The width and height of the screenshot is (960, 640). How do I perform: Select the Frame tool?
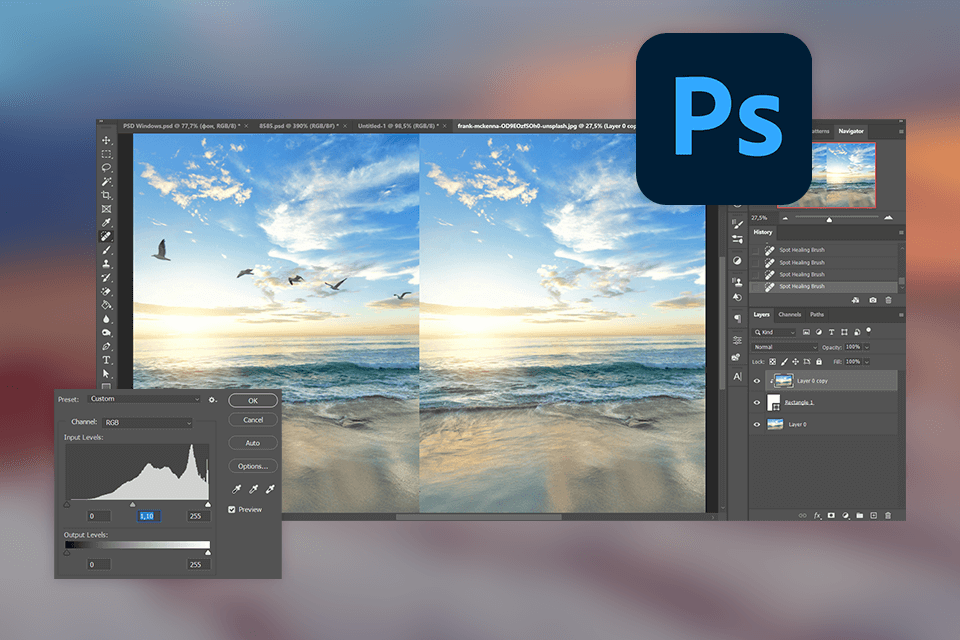[107, 209]
